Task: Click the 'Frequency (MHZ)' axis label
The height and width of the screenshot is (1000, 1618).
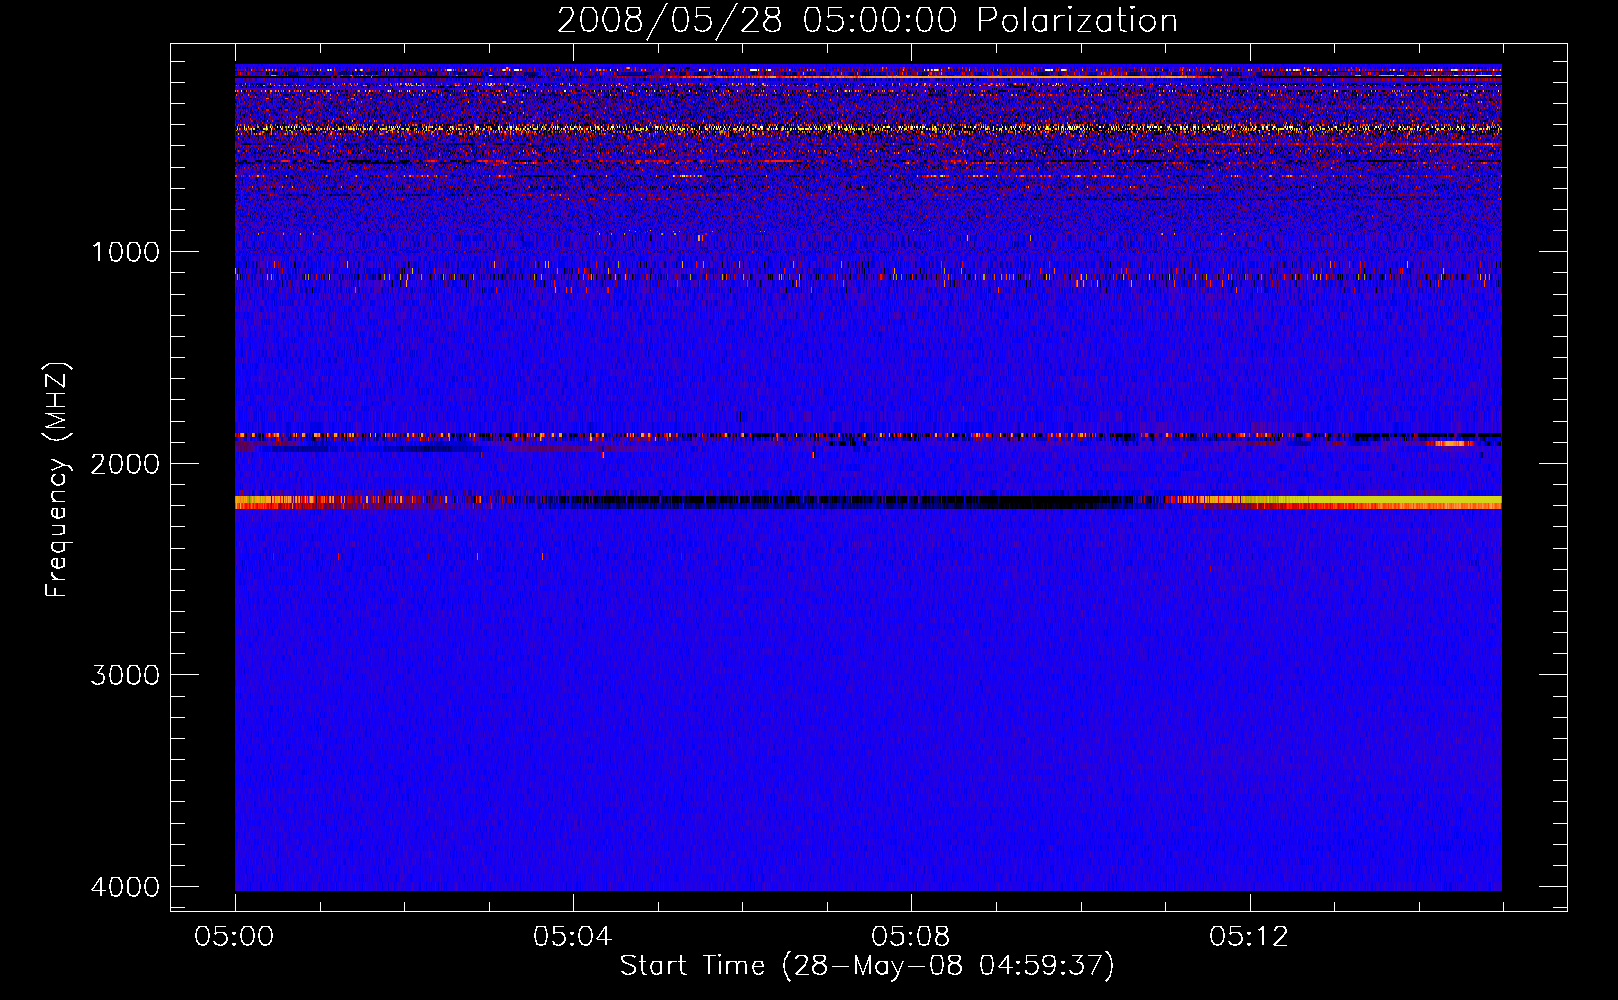Action: point(57,480)
